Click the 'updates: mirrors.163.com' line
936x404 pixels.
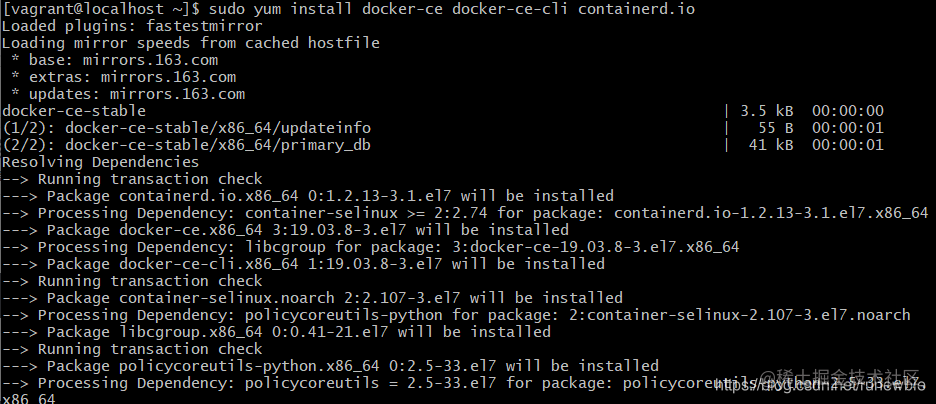[128, 94]
